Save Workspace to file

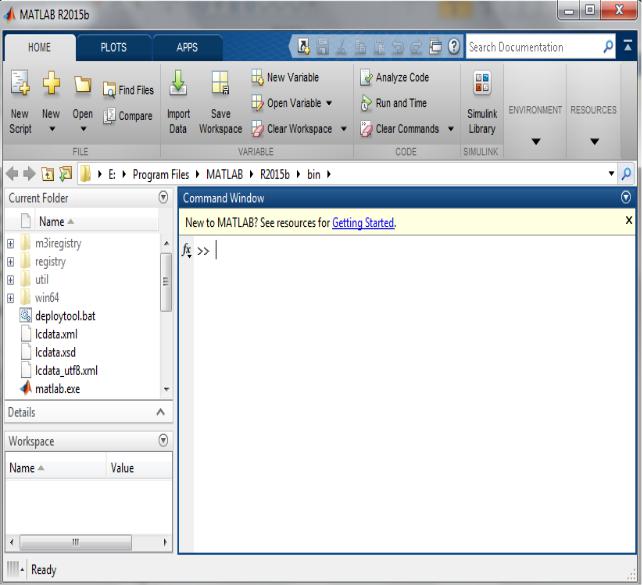coord(220,102)
